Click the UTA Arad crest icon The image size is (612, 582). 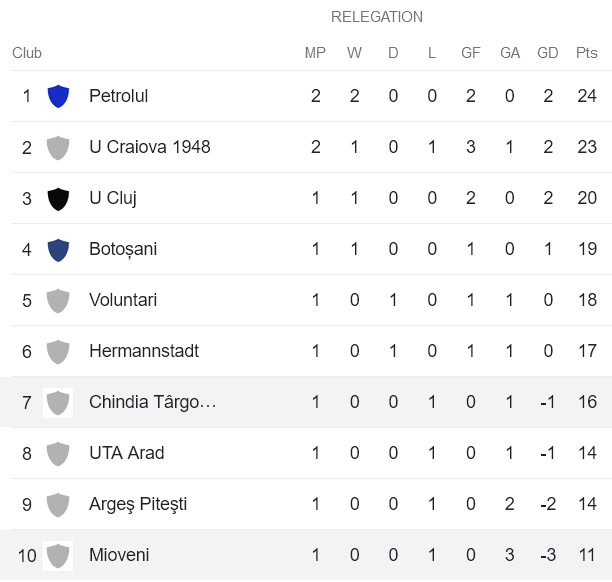pyautogui.click(x=58, y=453)
